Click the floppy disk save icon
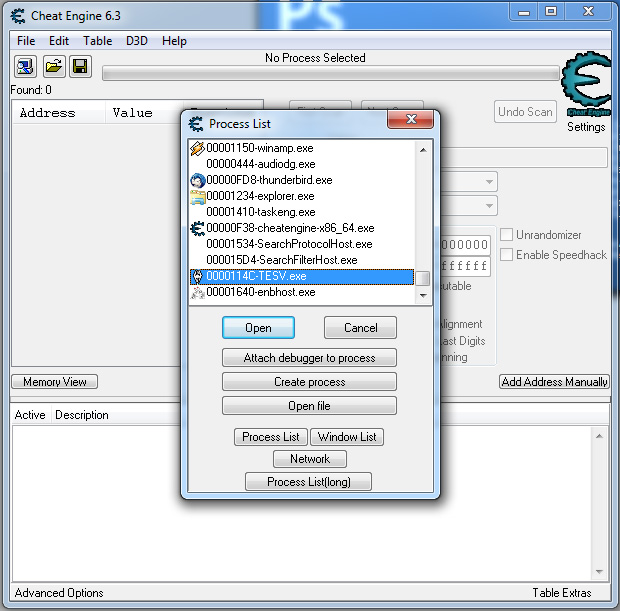Screen dimensions: 620x611 point(80,66)
